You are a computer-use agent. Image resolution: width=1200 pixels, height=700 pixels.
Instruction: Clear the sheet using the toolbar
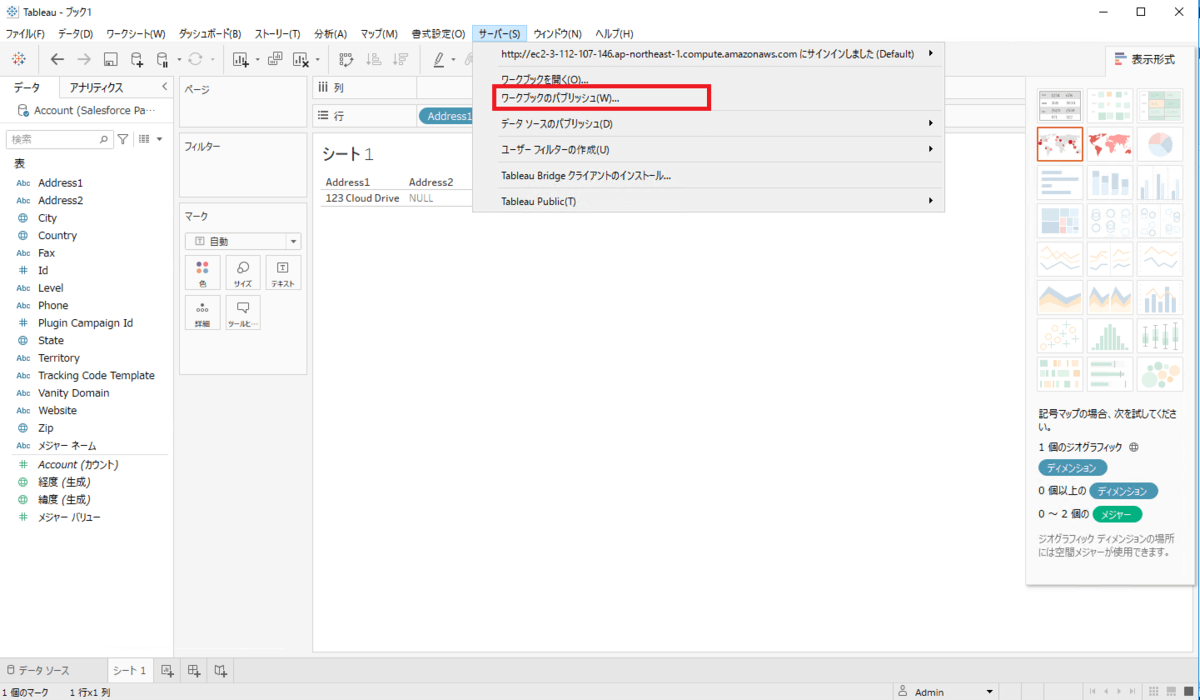[x=301, y=60]
